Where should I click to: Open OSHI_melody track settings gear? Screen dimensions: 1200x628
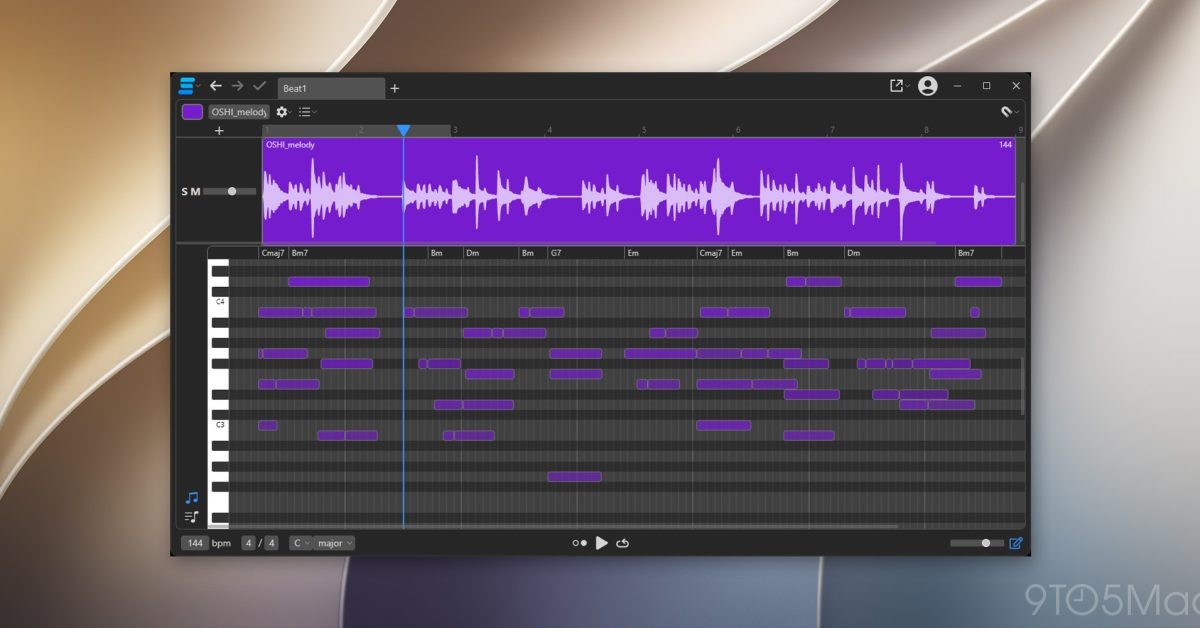pyautogui.click(x=282, y=112)
